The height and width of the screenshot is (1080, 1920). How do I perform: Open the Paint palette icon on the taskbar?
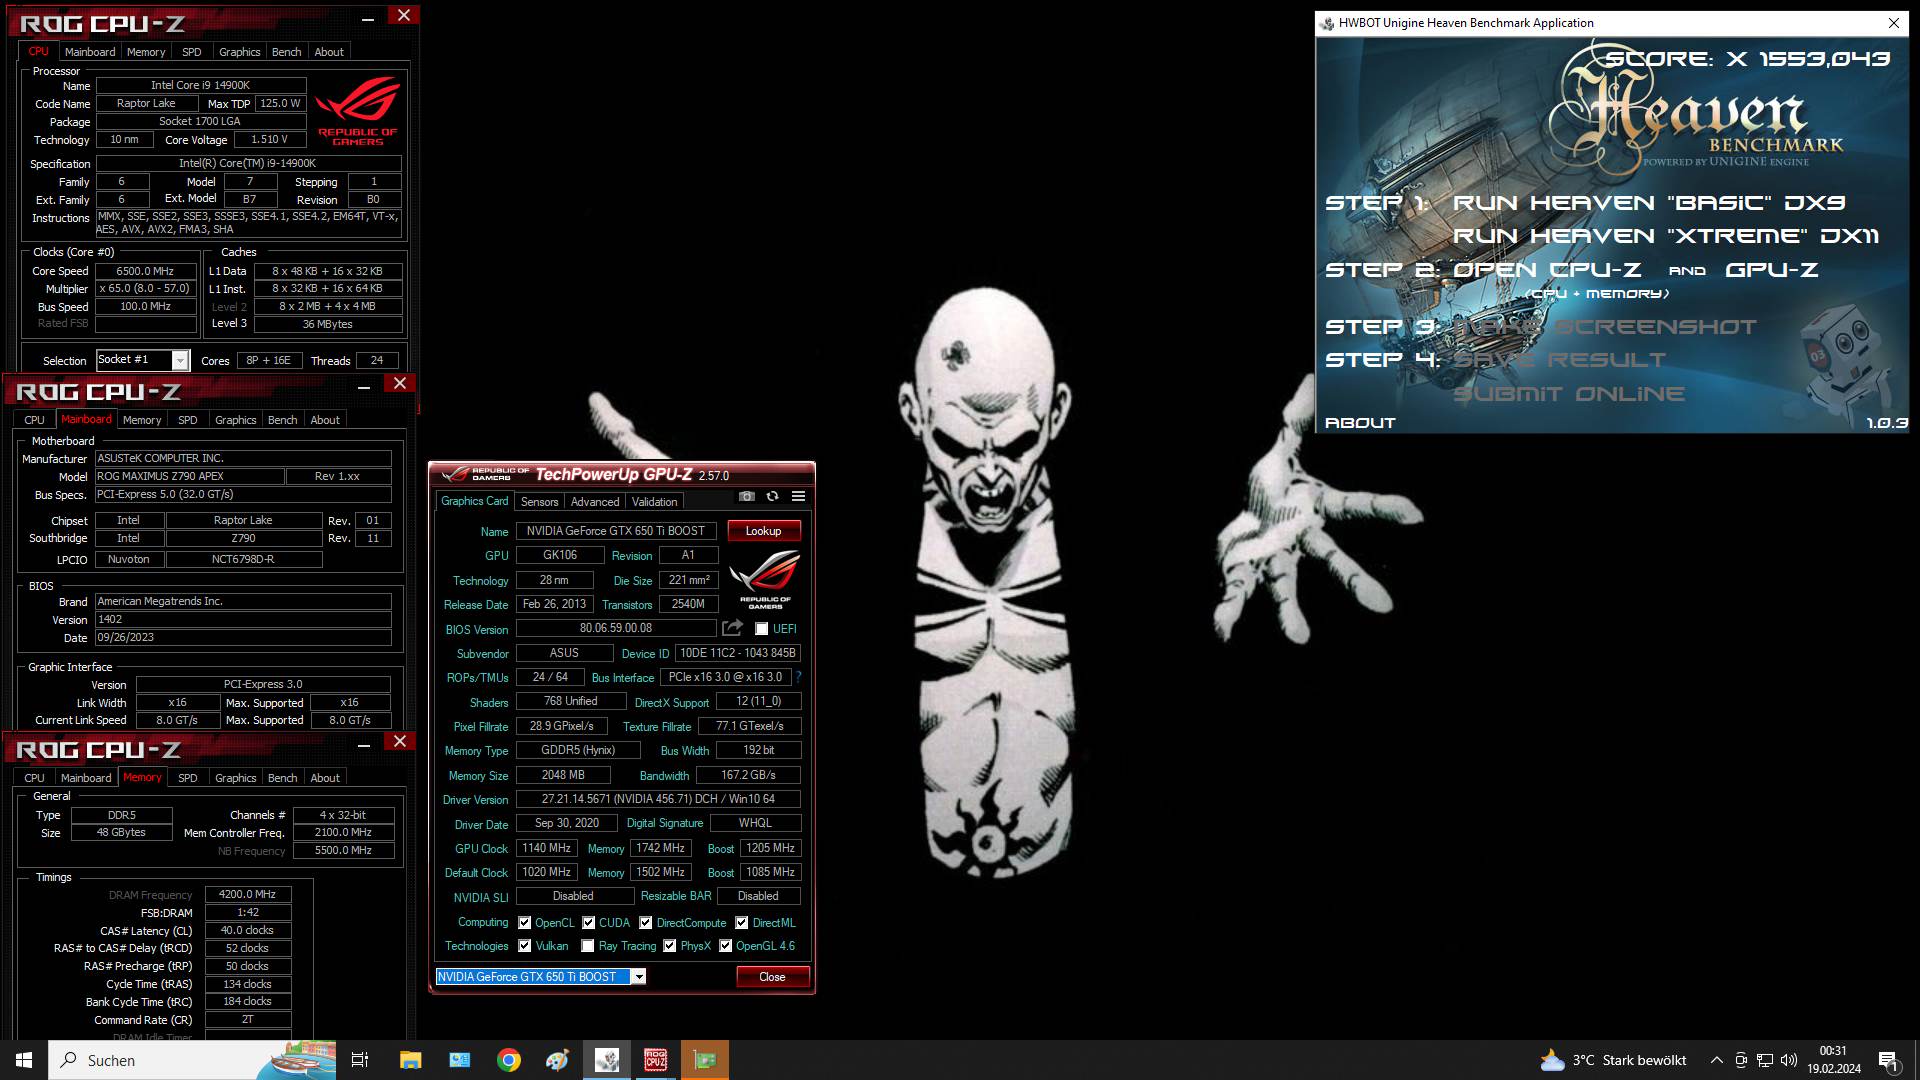pos(557,1060)
